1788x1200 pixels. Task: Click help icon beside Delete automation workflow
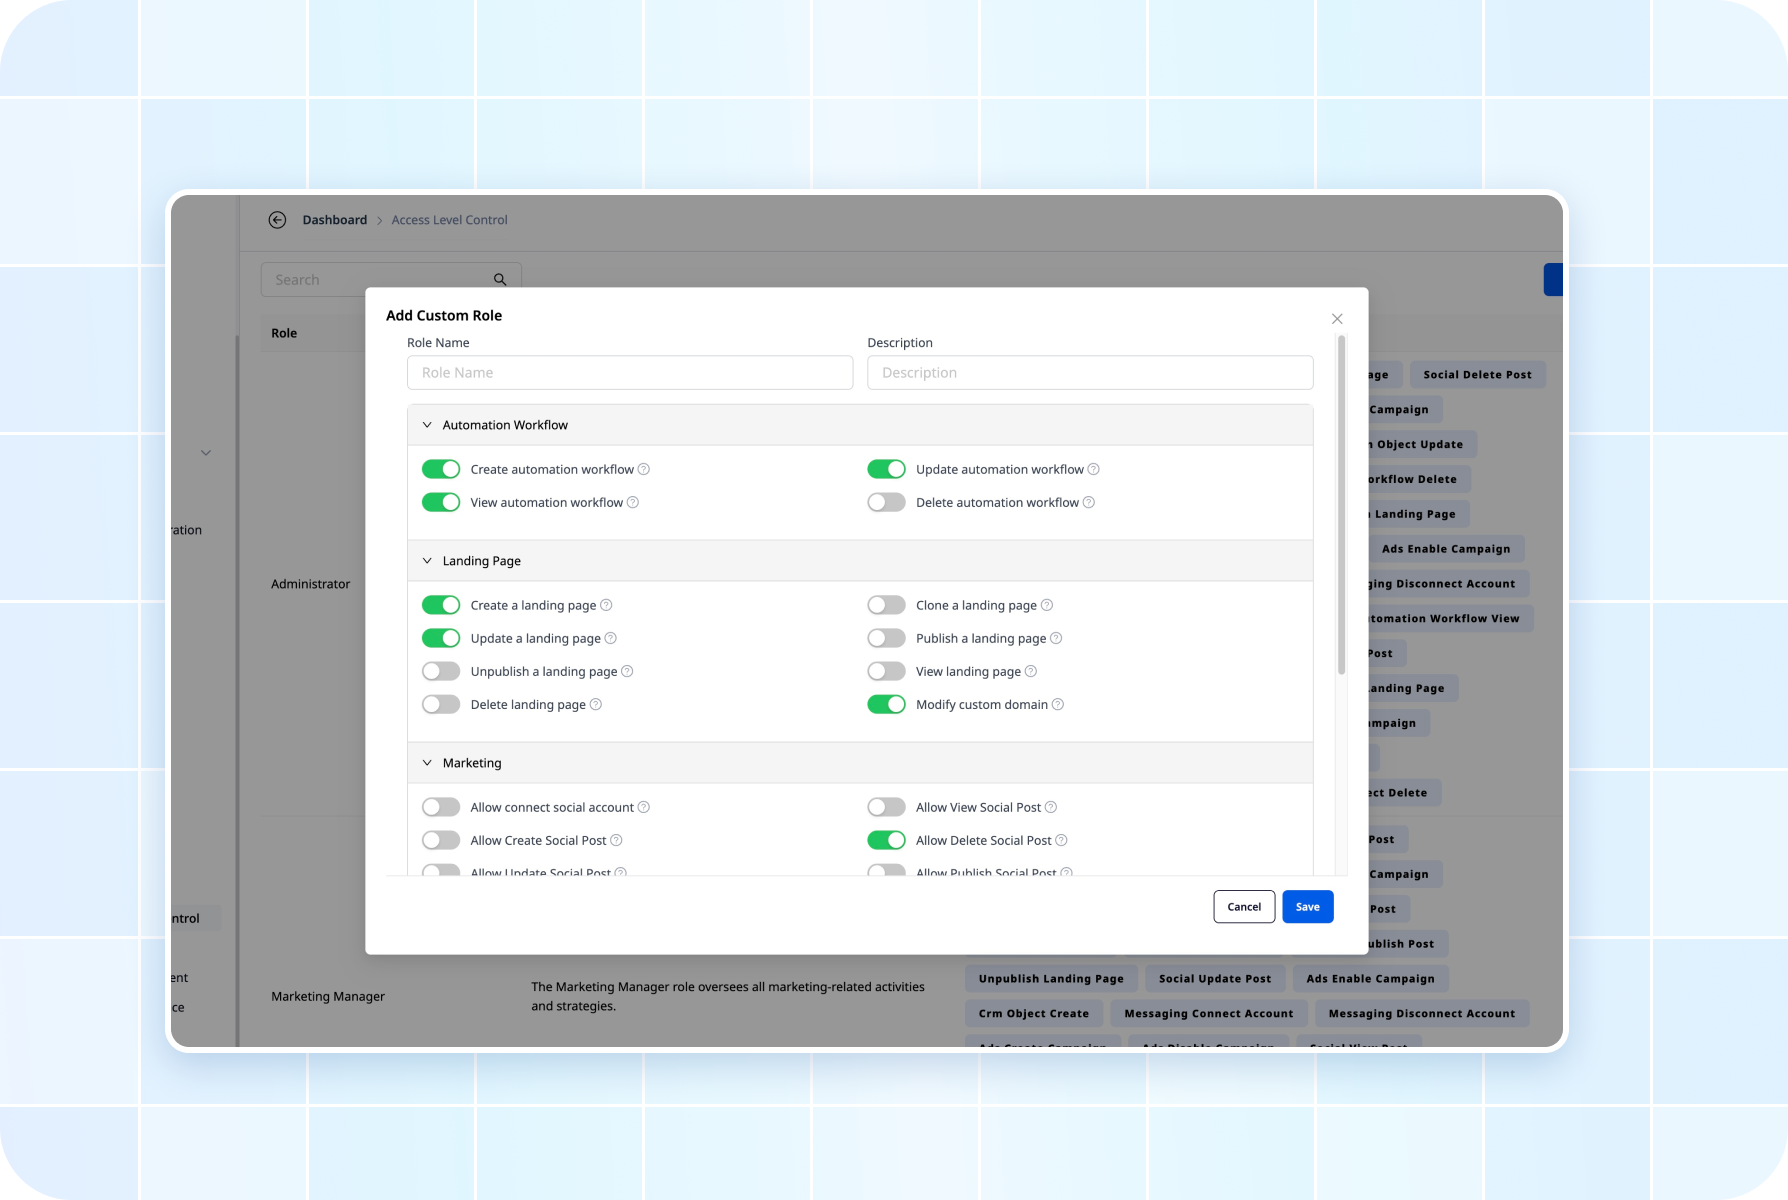1089,503
